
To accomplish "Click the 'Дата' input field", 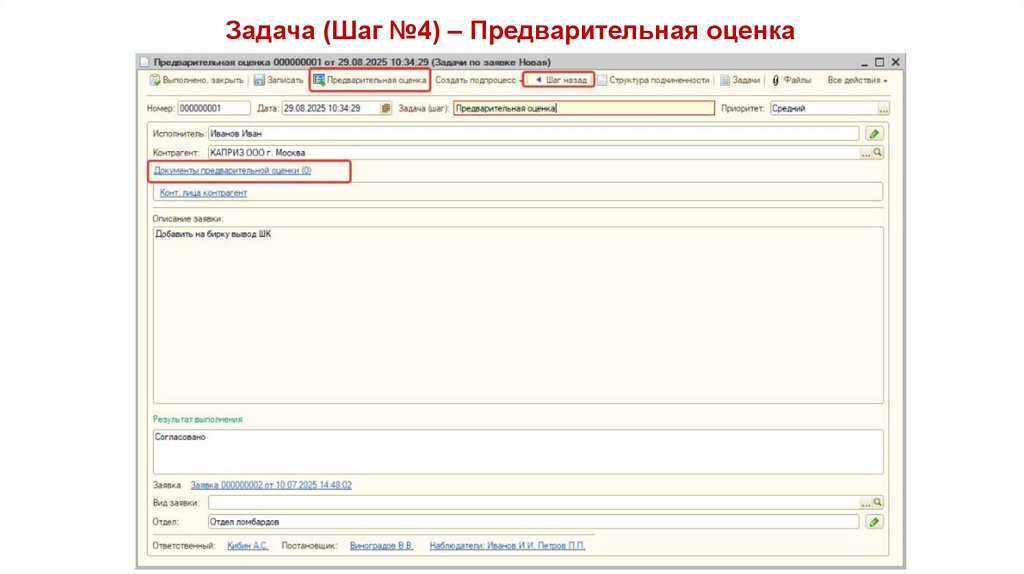I will [330, 108].
